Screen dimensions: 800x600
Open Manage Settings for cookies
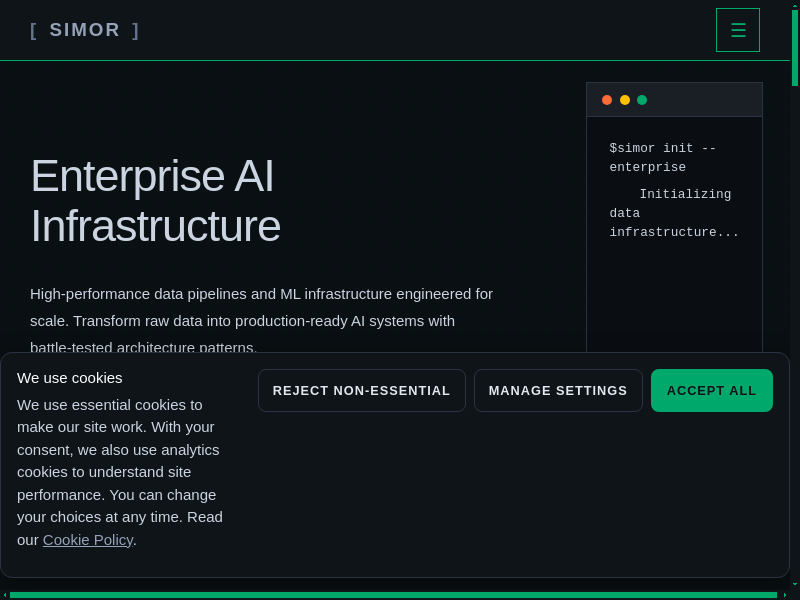click(558, 391)
